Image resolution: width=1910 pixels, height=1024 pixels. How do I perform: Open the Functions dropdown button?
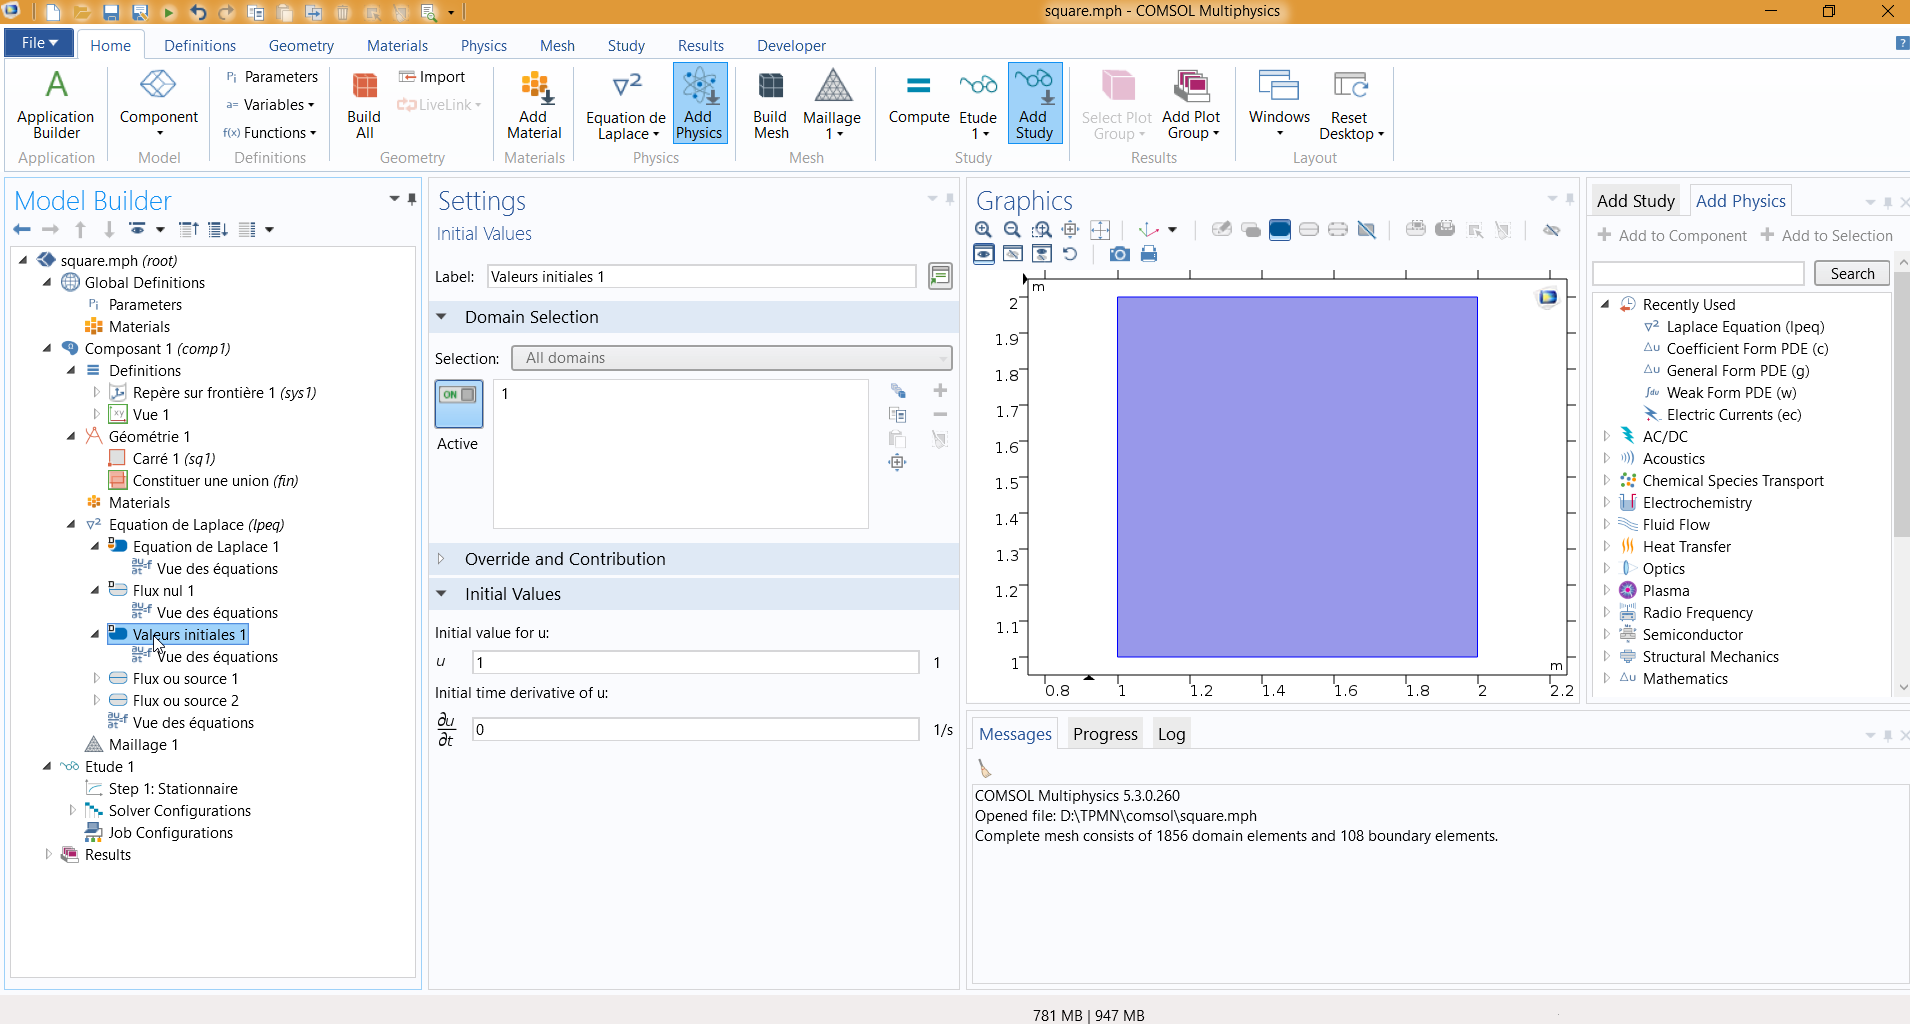270,133
